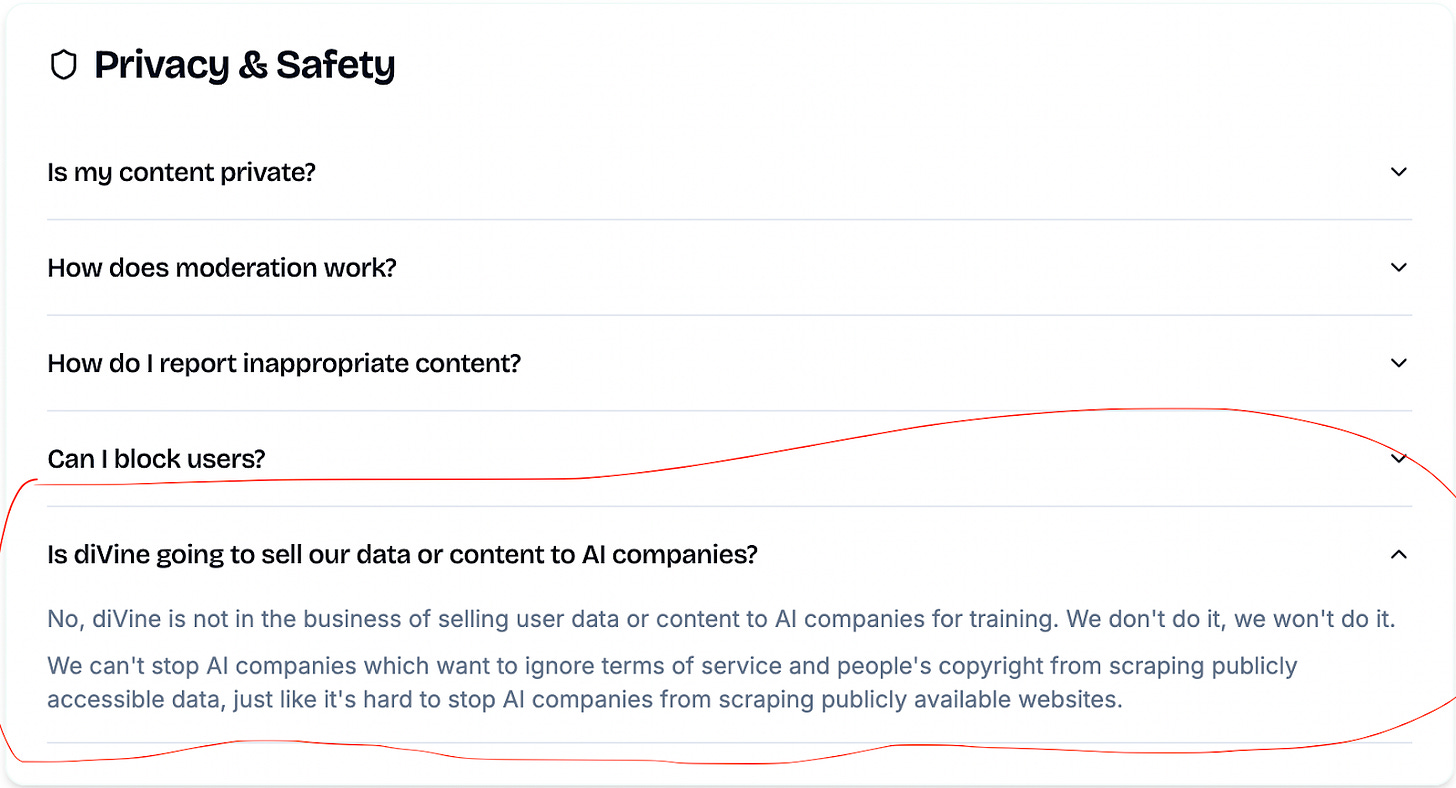Click the downward chevron icon next to content privacy question
Viewport: 1456px width, 788px height.
point(1399,171)
